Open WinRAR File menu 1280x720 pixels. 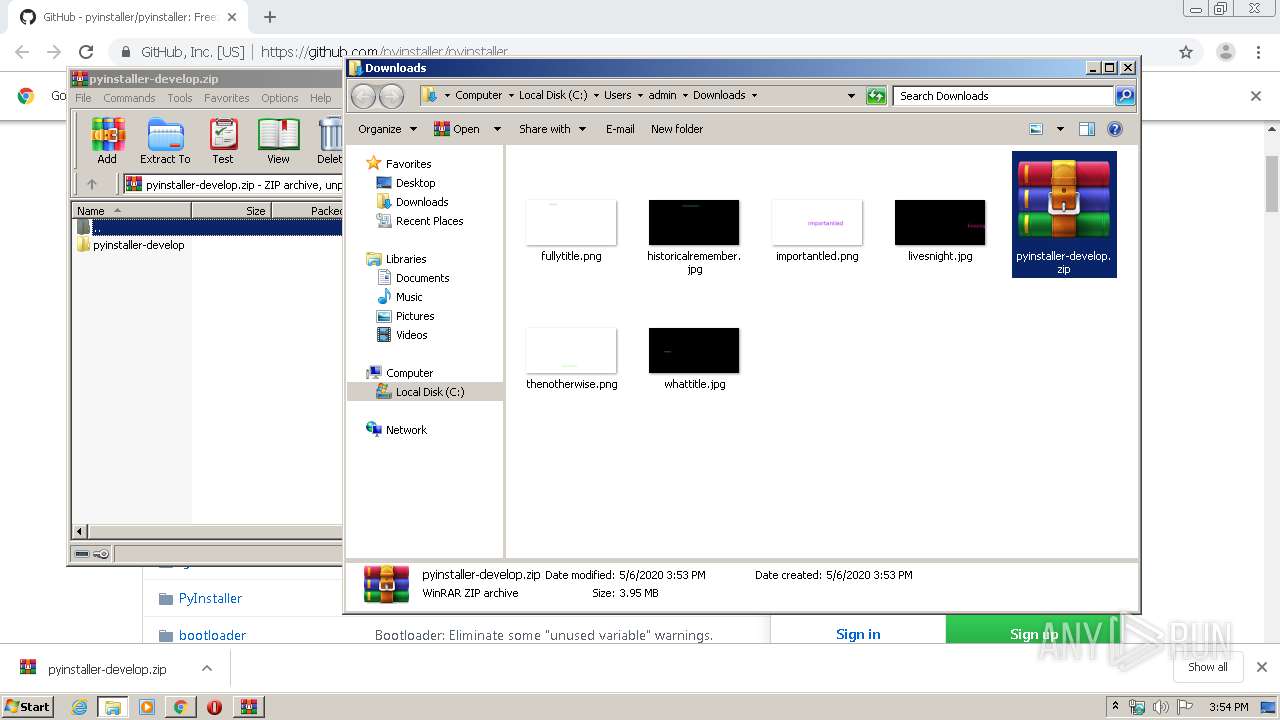[x=83, y=98]
